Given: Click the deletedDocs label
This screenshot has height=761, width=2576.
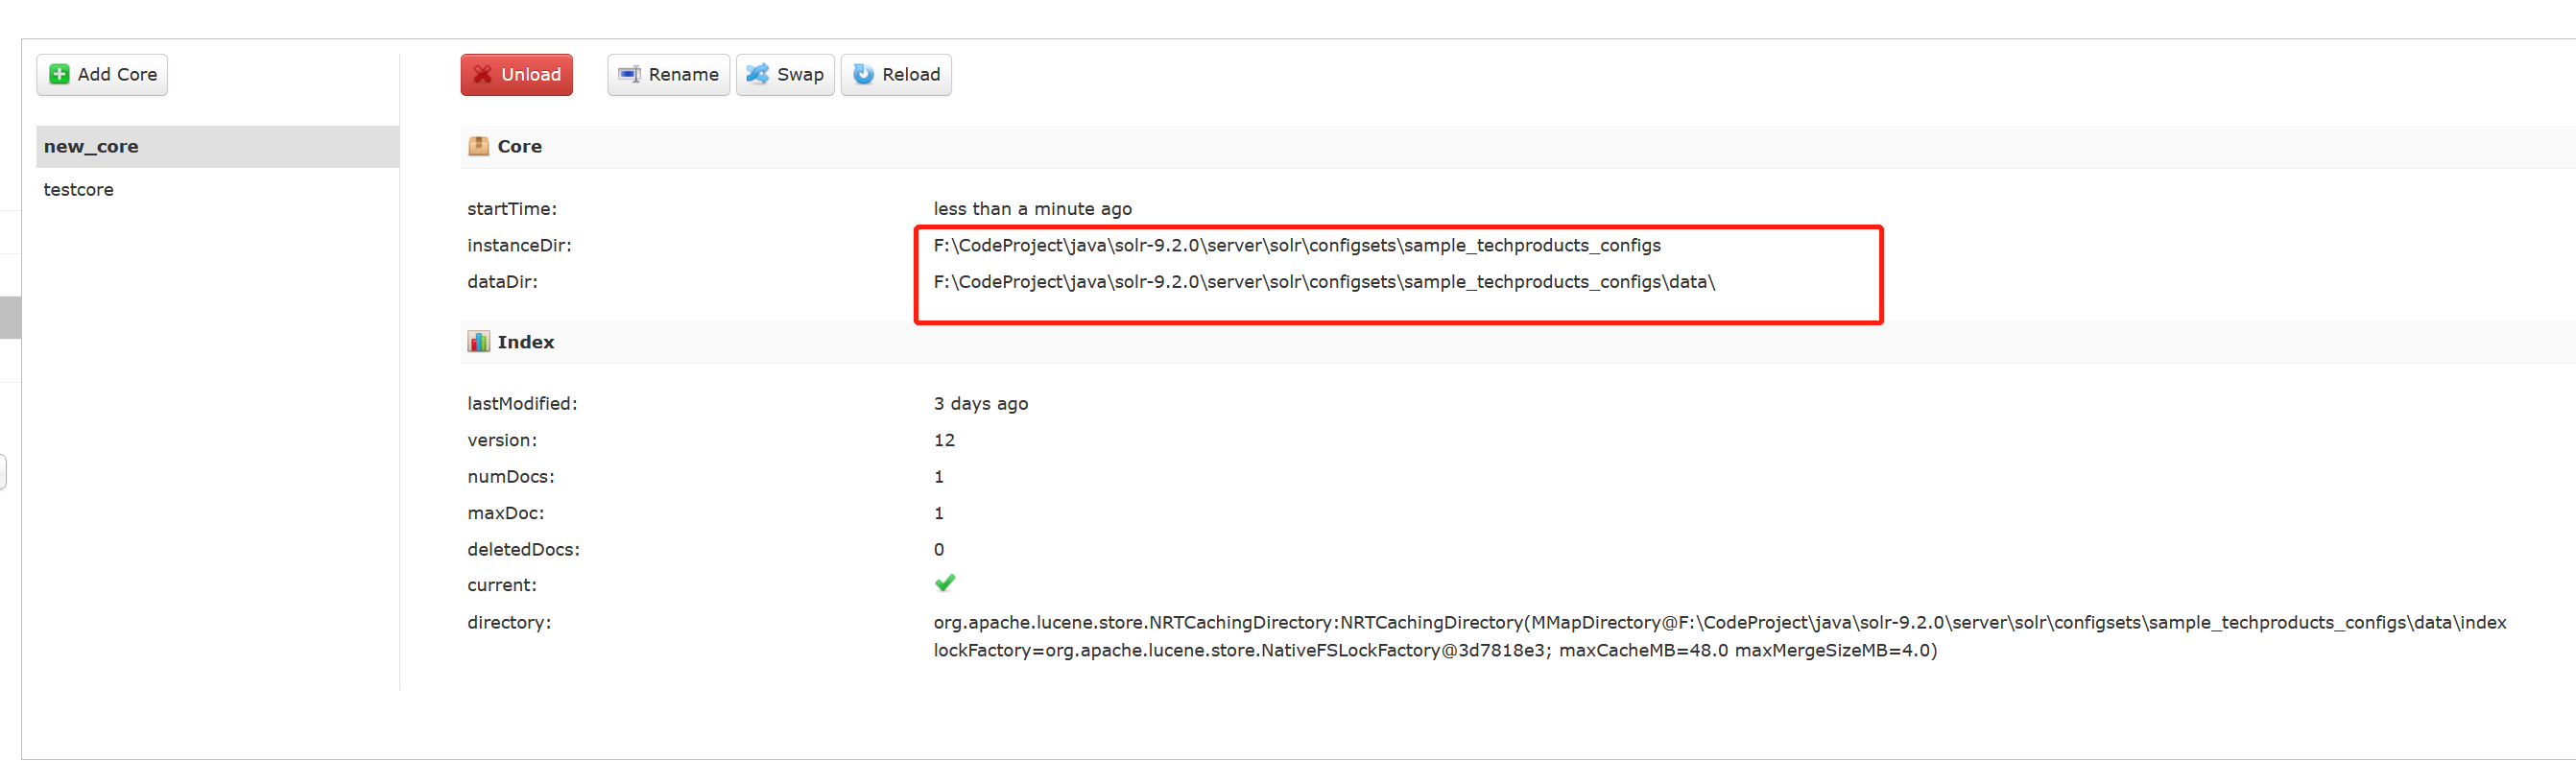Looking at the screenshot, I should 523,550.
